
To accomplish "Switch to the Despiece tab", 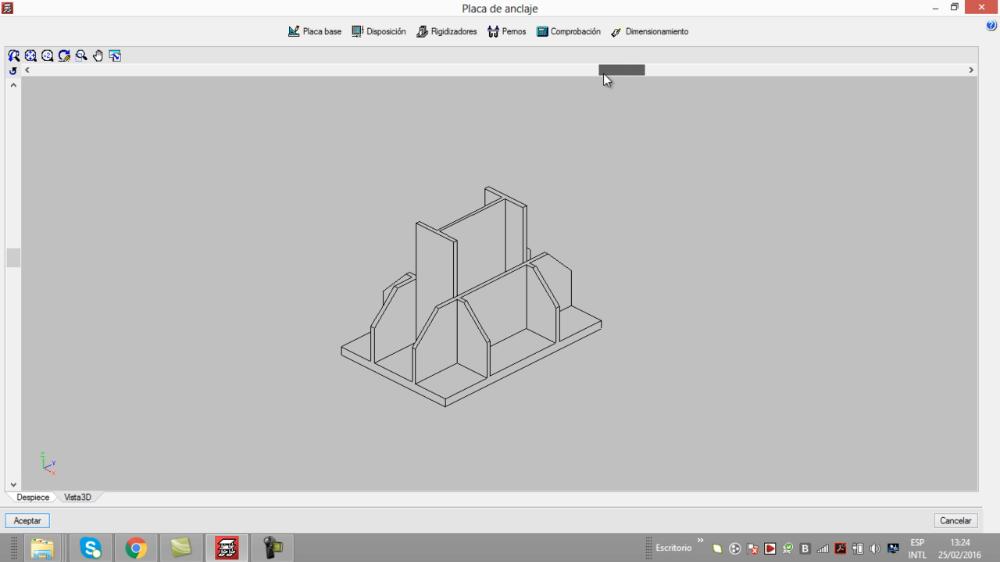I will click(x=33, y=497).
